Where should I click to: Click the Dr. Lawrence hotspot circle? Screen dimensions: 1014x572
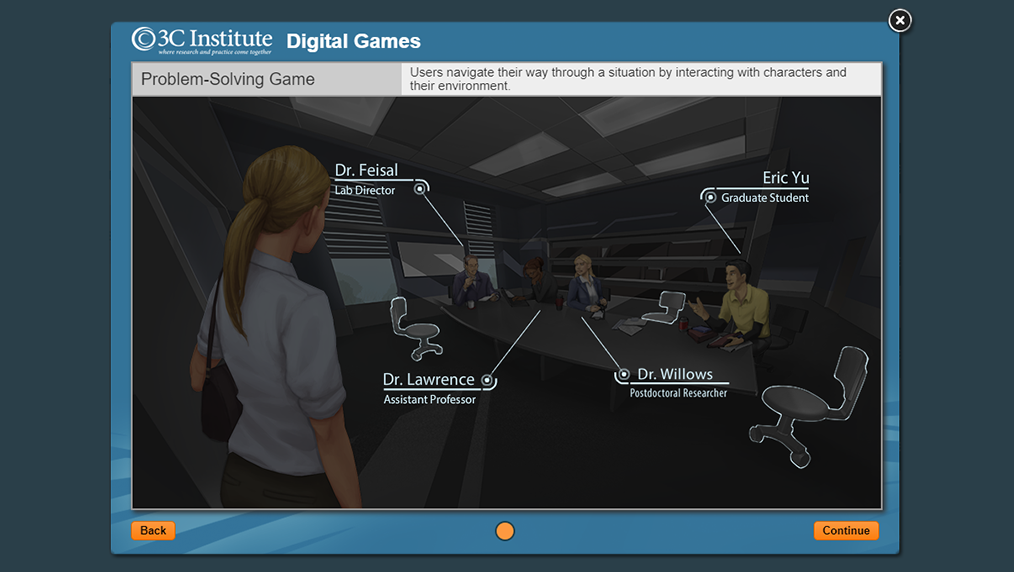click(x=487, y=380)
